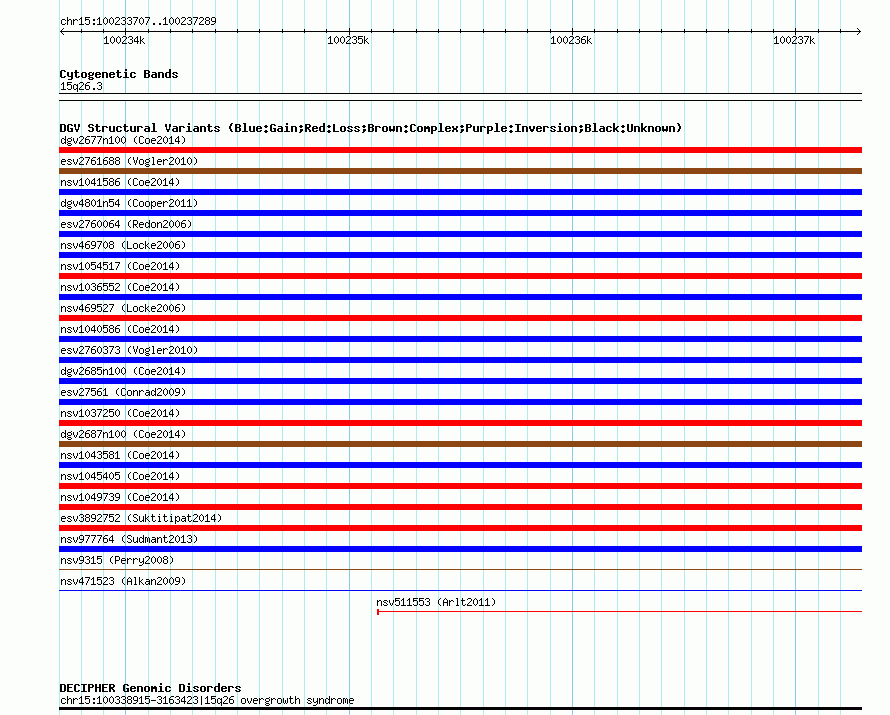Click the dgv2677n100 (Coe2014) variant label
The image size is (890, 715).
tap(123, 140)
